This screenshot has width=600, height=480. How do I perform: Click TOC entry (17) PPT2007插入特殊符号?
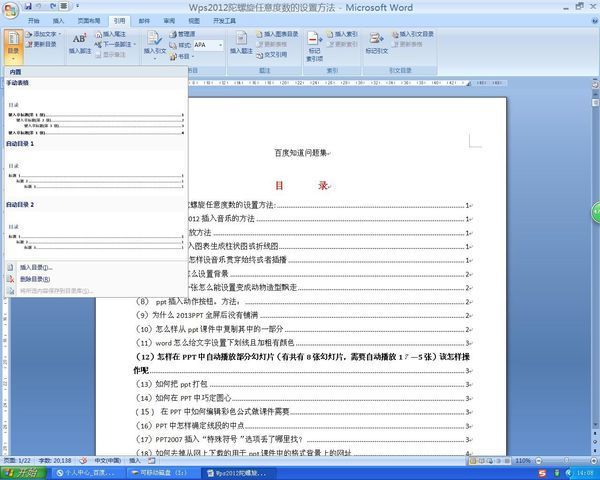pyautogui.click(x=303, y=439)
